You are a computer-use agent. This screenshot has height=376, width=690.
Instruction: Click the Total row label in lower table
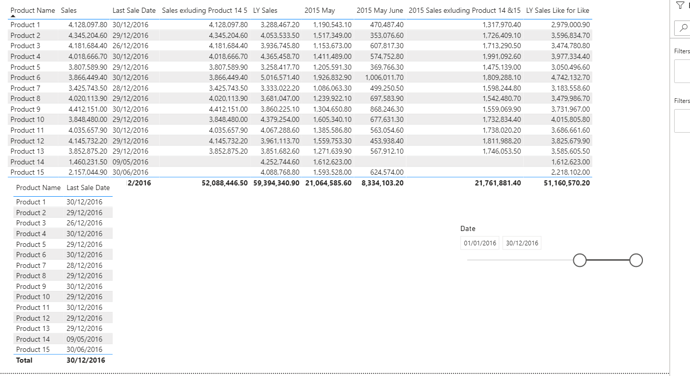(x=24, y=360)
